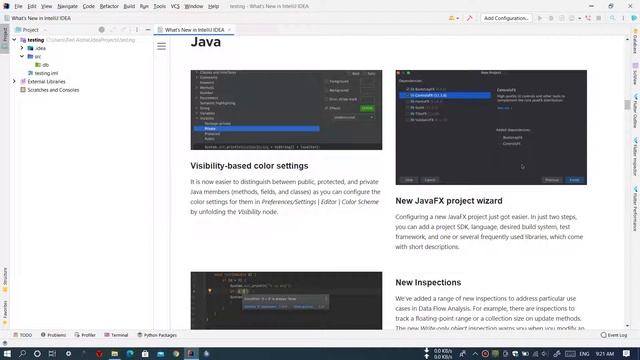This screenshot has height=360, width=640.
Task: Click the visibility color settings screenshot
Action: point(286,110)
